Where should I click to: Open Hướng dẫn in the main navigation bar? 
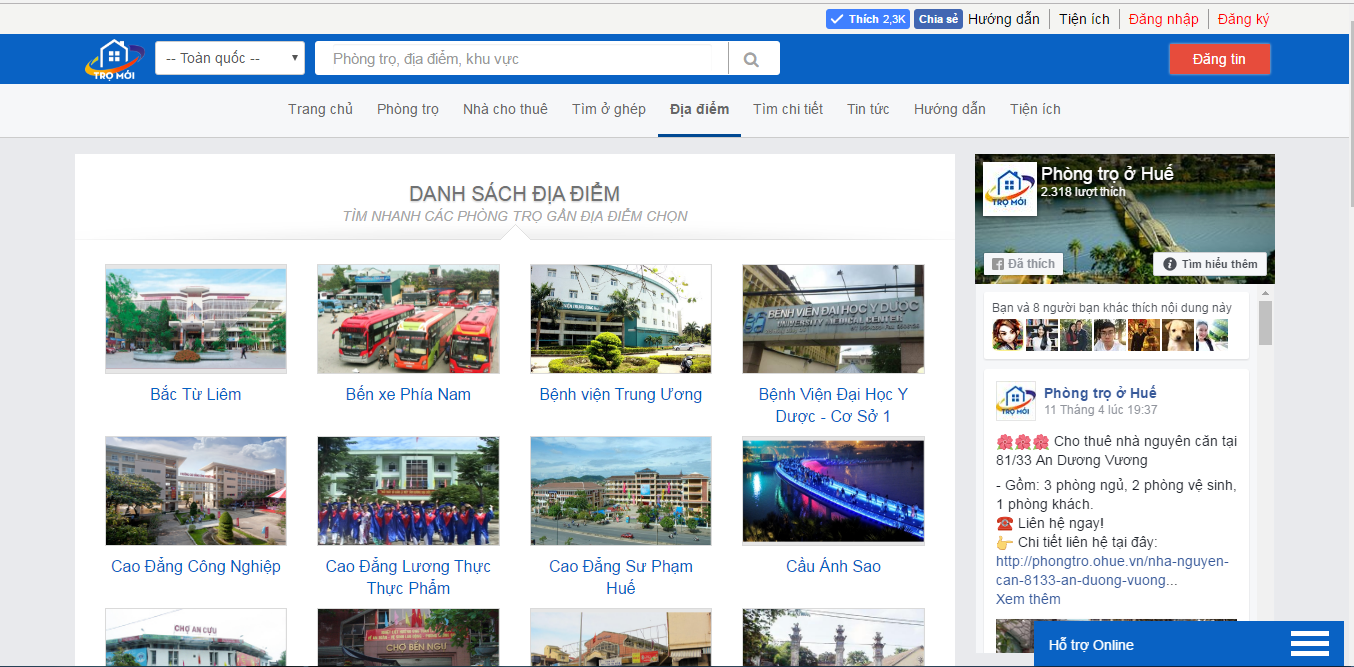pyautogui.click(x=950, y=109)
